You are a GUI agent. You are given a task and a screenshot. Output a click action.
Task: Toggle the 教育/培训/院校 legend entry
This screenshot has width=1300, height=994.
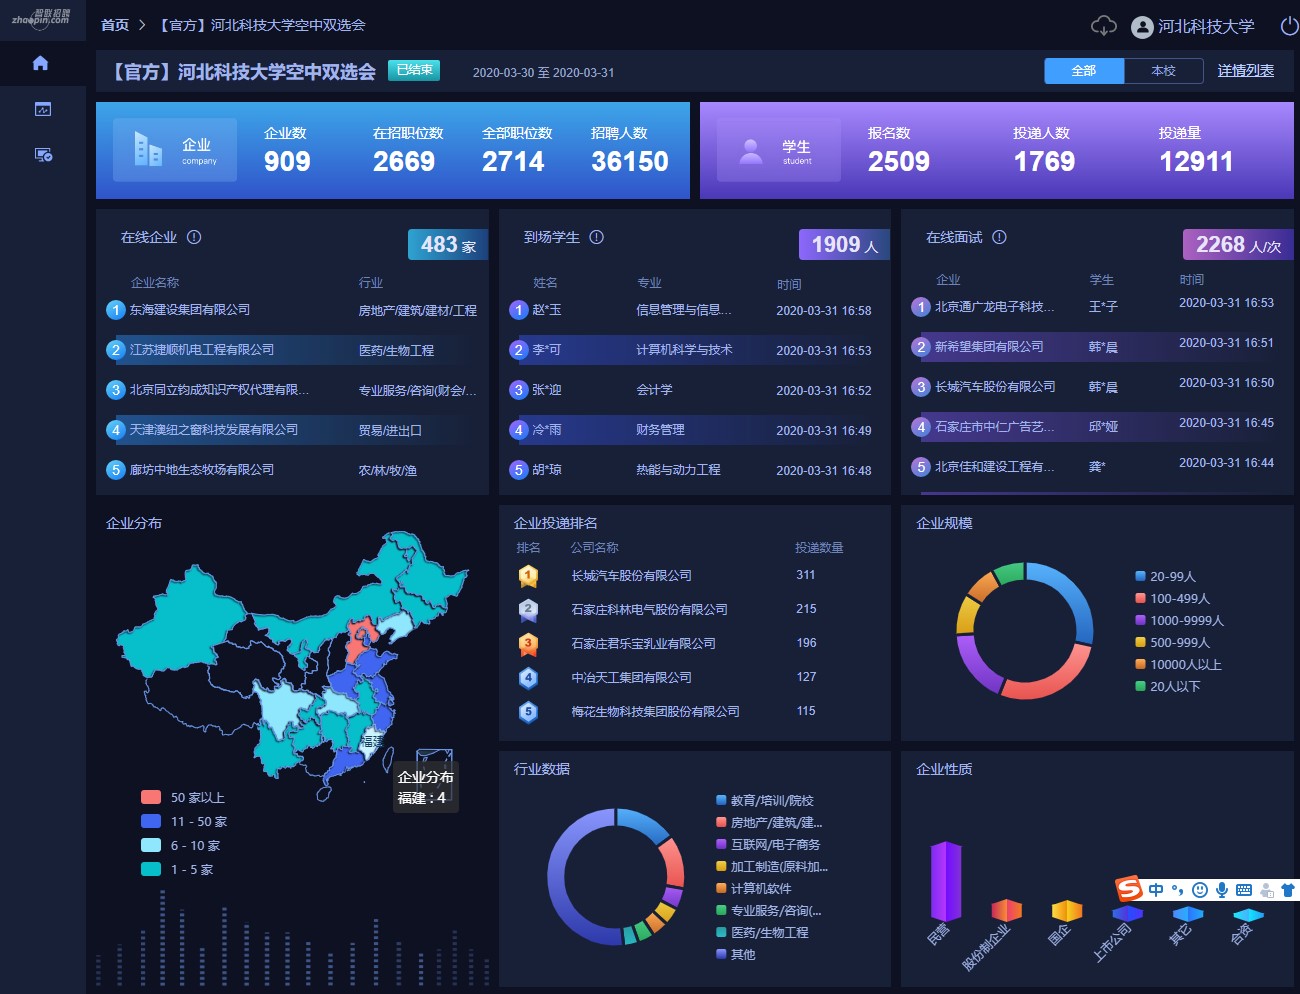tap(765, 801)
